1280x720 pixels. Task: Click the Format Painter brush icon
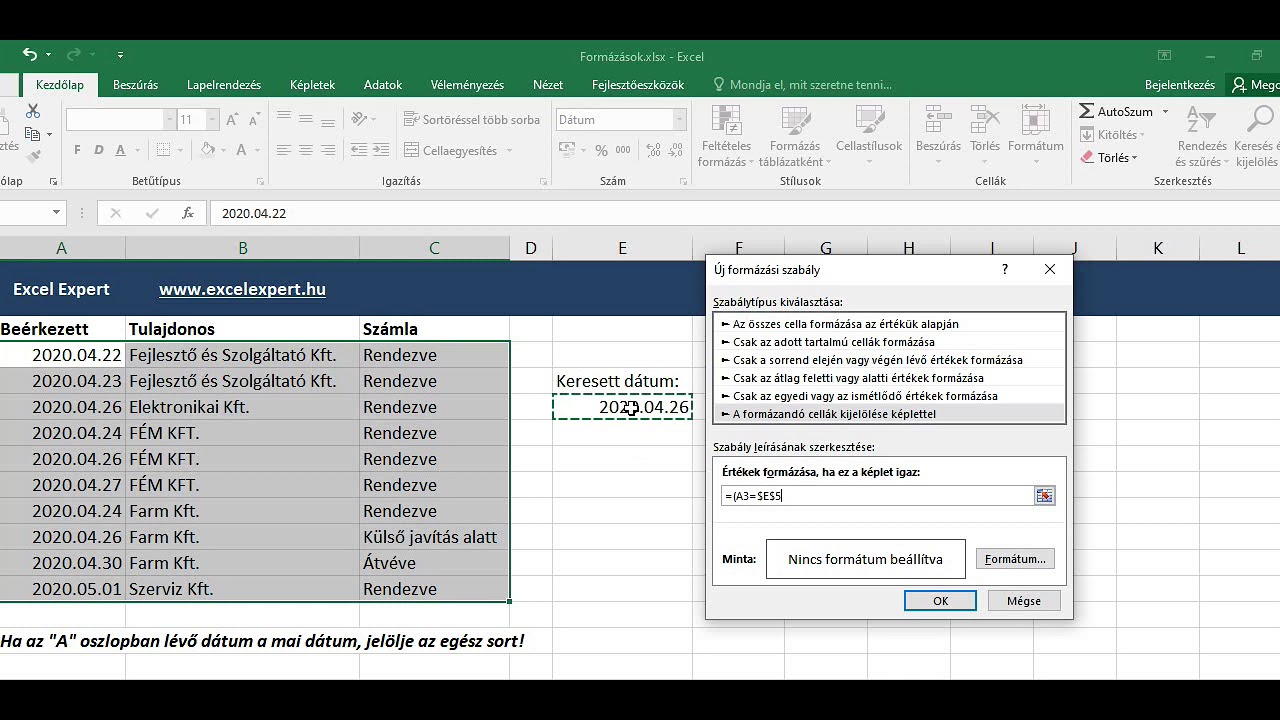click(x=33, y=156)
